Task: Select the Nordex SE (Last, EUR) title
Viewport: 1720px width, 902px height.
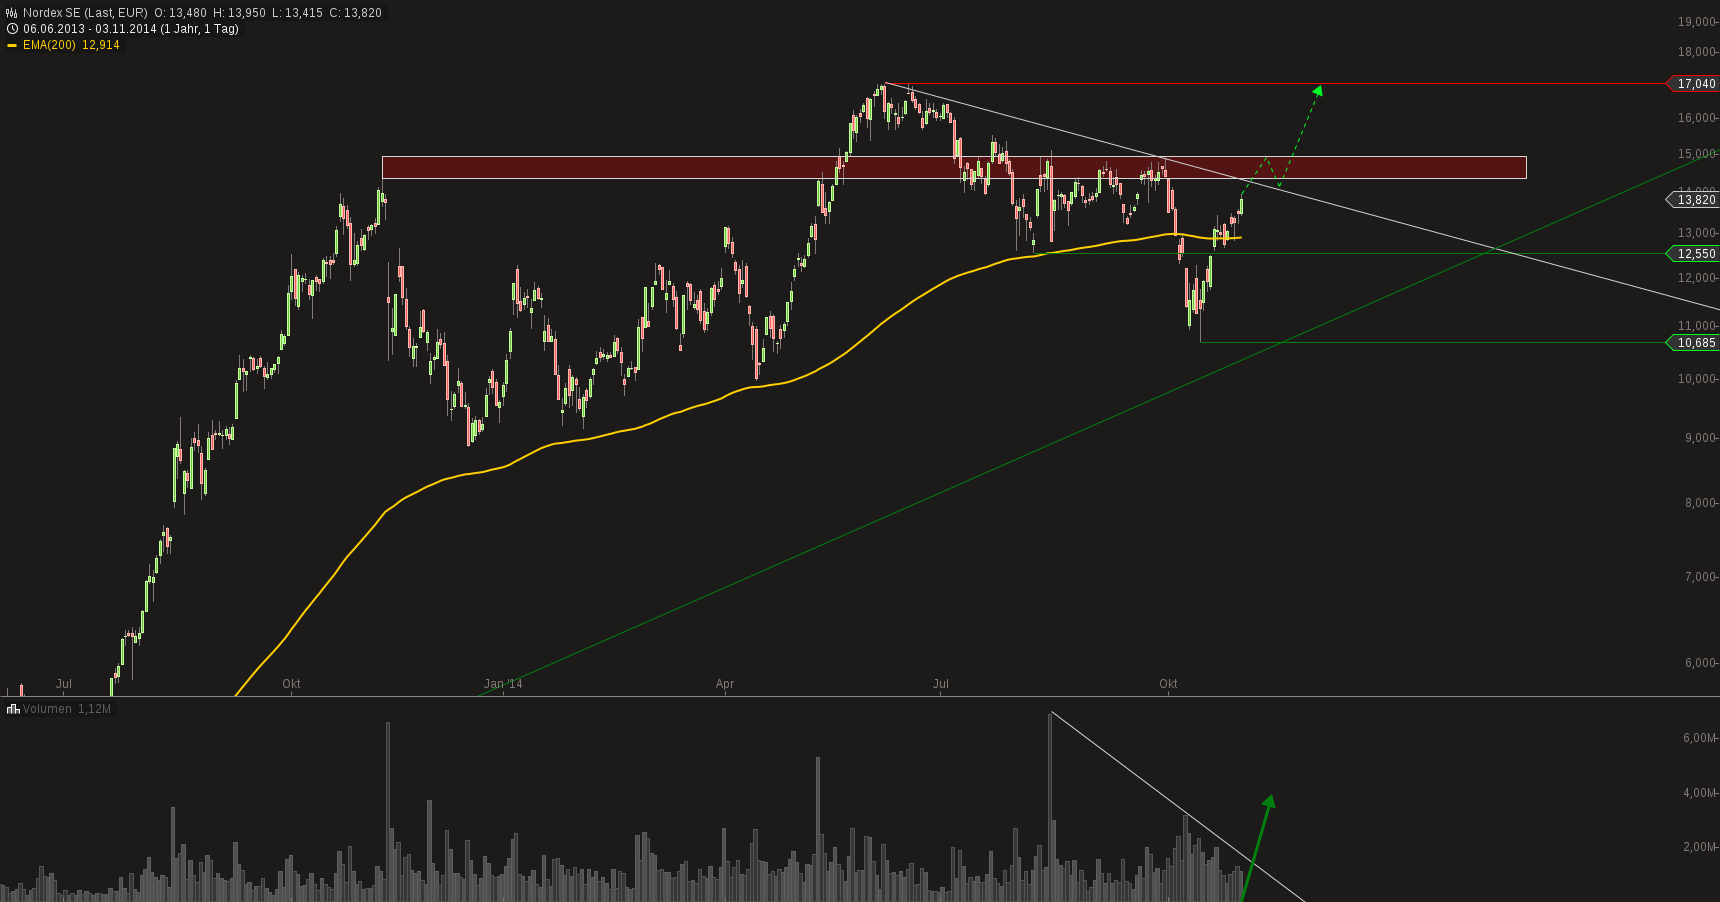Action: pos(85,13)
